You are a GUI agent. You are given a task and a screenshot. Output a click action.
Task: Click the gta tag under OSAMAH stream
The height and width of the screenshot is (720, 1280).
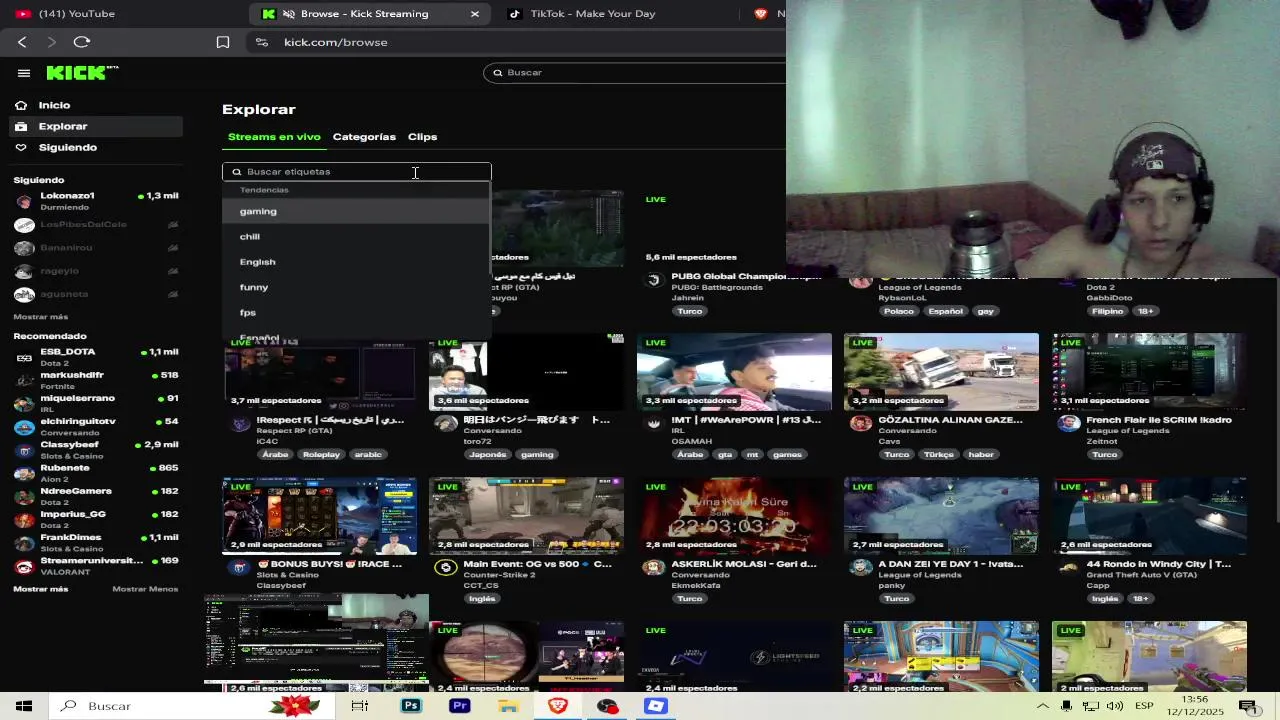[723, 454]
